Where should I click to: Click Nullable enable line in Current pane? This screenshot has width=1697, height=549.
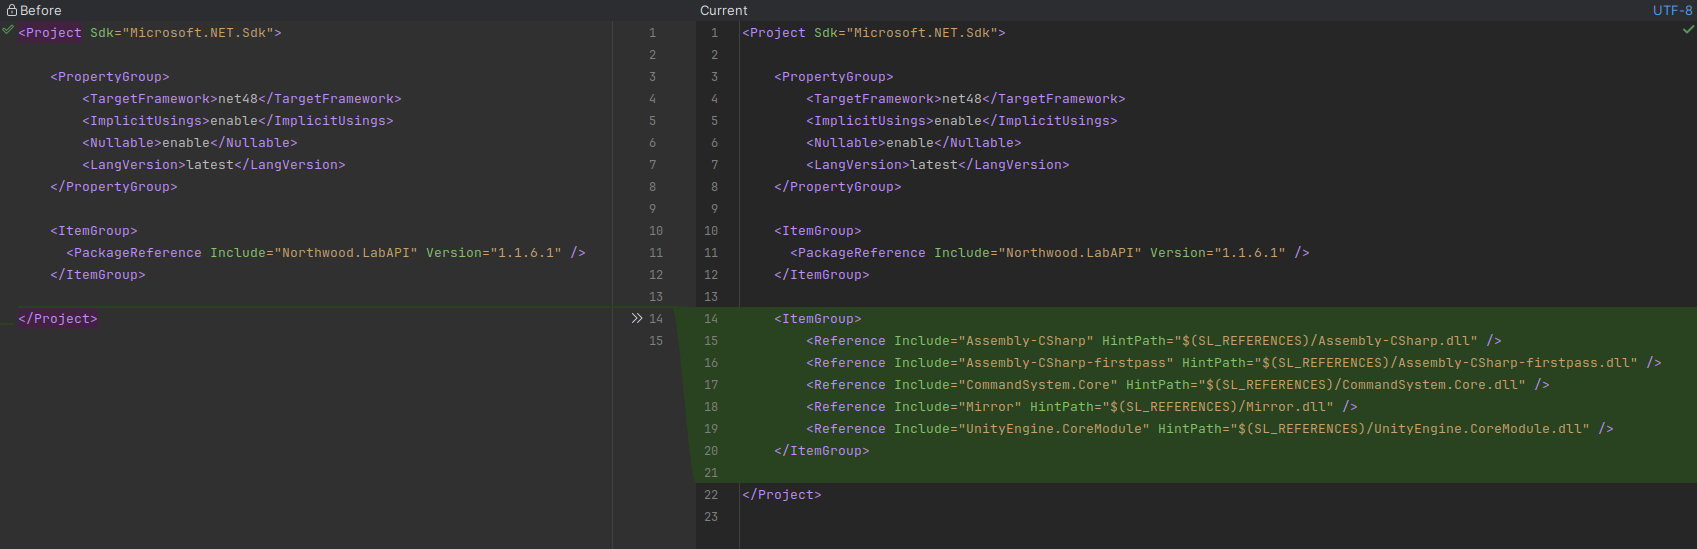click(914, 143)
